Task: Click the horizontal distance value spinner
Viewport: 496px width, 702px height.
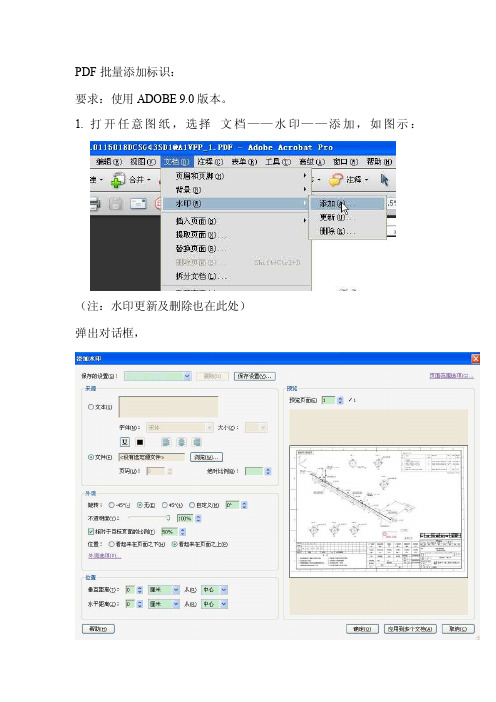Action: pos(140,604)
